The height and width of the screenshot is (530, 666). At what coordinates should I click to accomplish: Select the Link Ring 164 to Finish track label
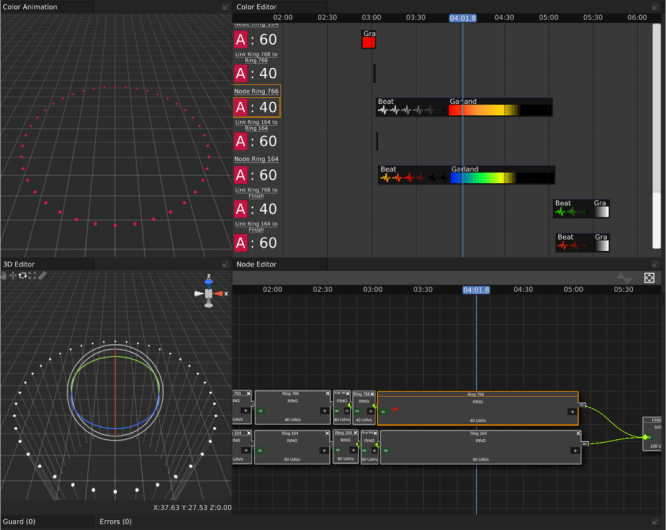point(256,227)
